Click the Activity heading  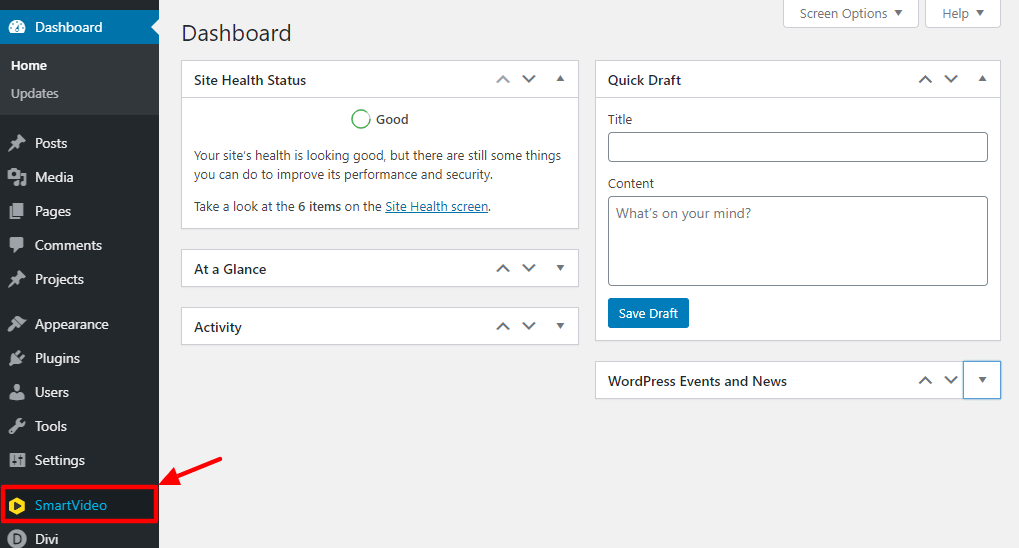click(x=218, y=327)
